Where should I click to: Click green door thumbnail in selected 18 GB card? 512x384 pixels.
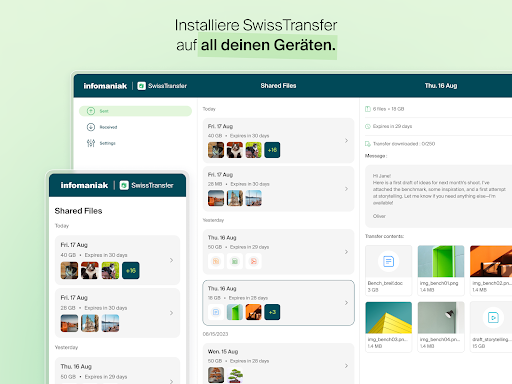235,312
